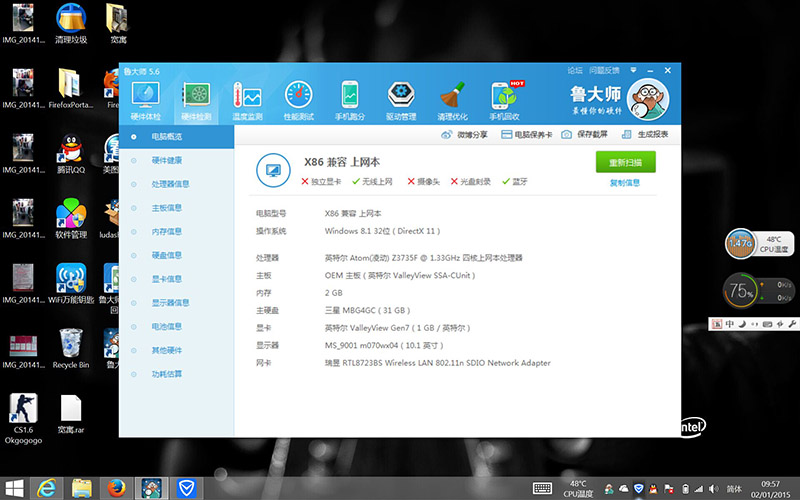This screenshot has width=800, height=500.
Task: Open the 硬件体检 hardware checkup icon
Action: point(145,101)
